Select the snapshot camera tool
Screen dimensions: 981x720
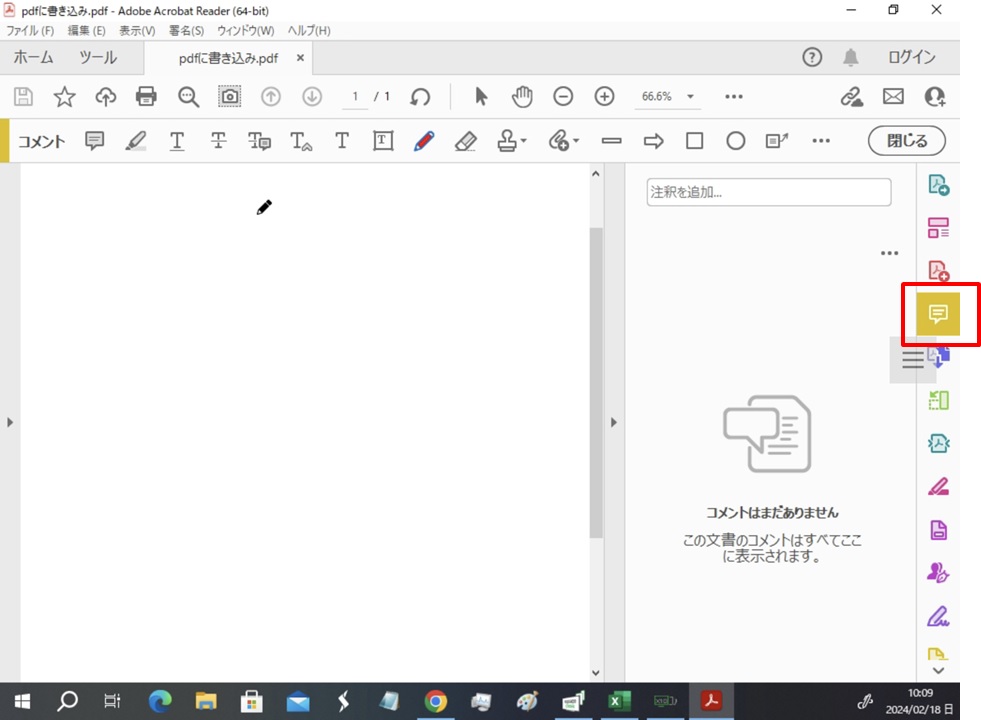point(230,96)
